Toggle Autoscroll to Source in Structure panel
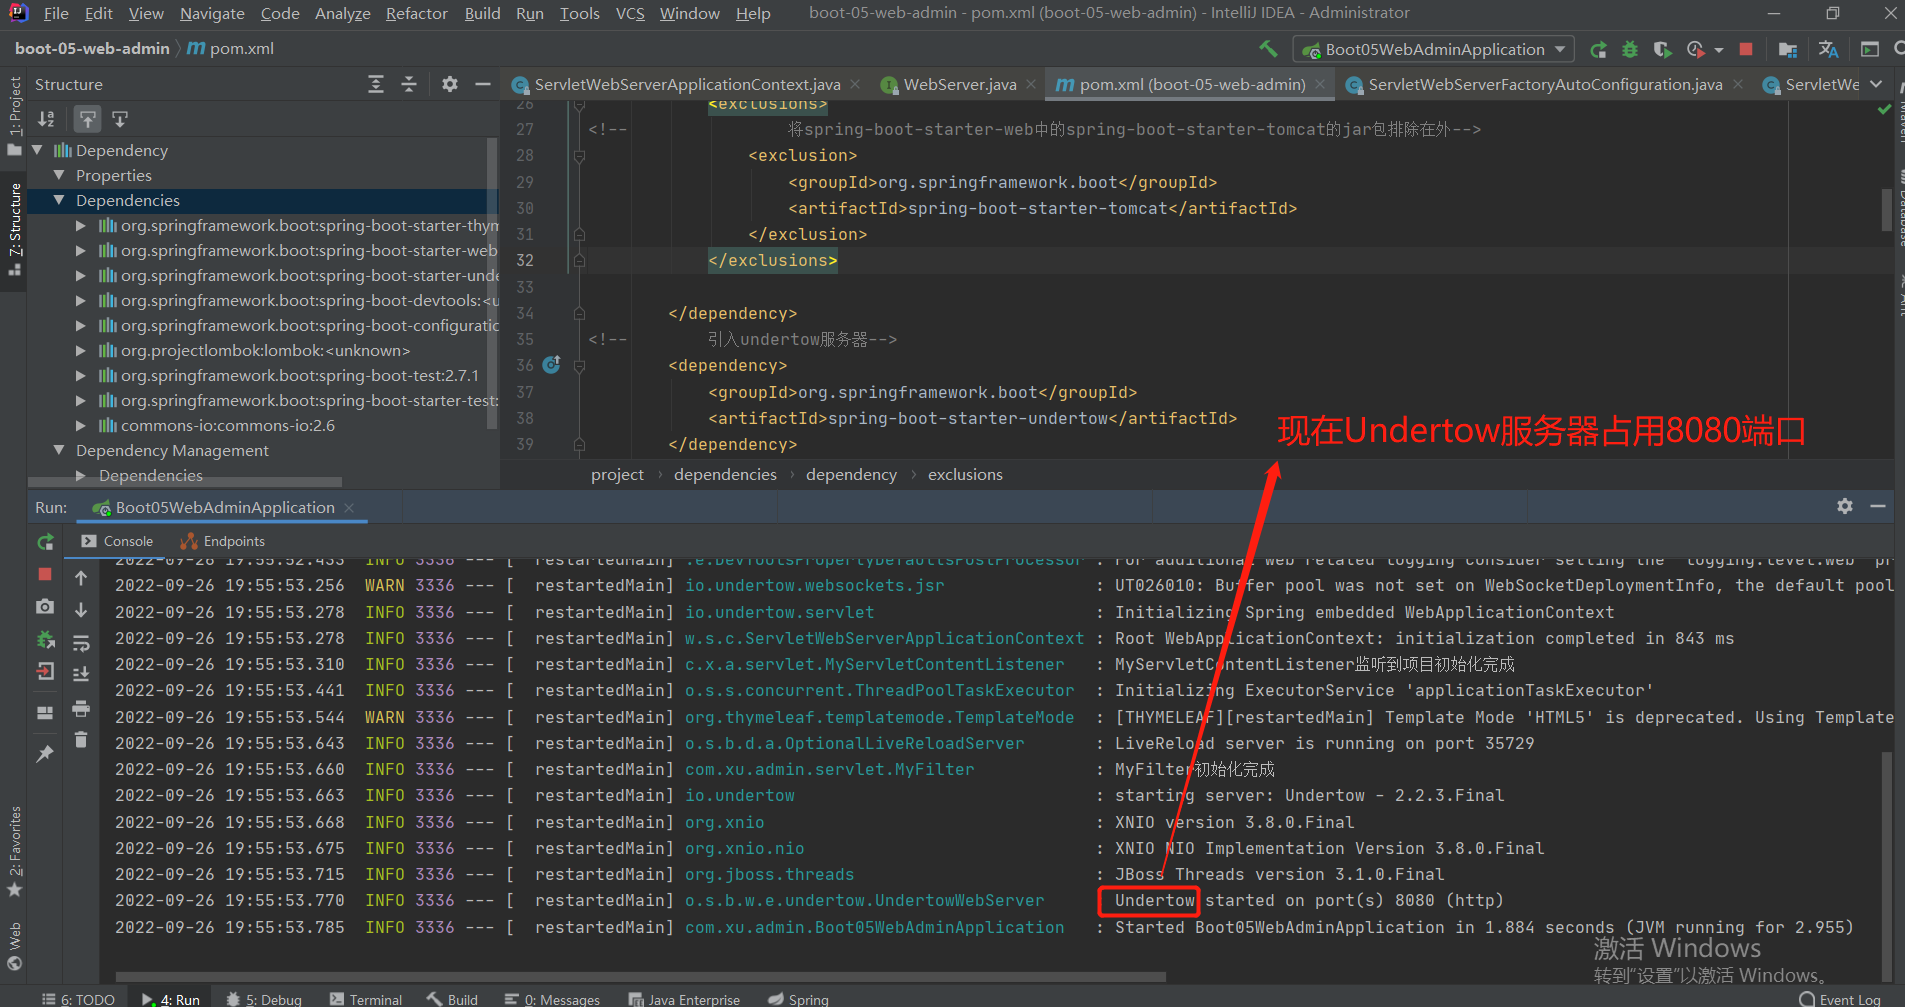The width and height of the screenshot is (1905, 1007). 88,119
